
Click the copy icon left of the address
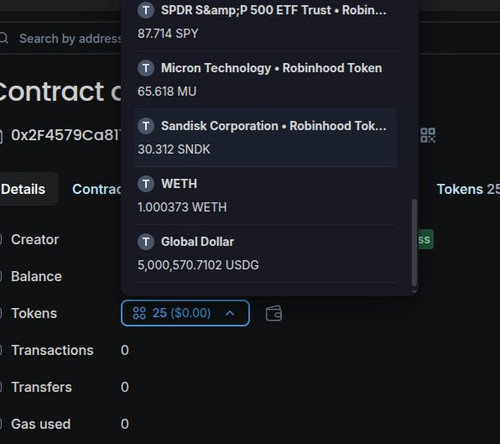click(x=1, y=136)
